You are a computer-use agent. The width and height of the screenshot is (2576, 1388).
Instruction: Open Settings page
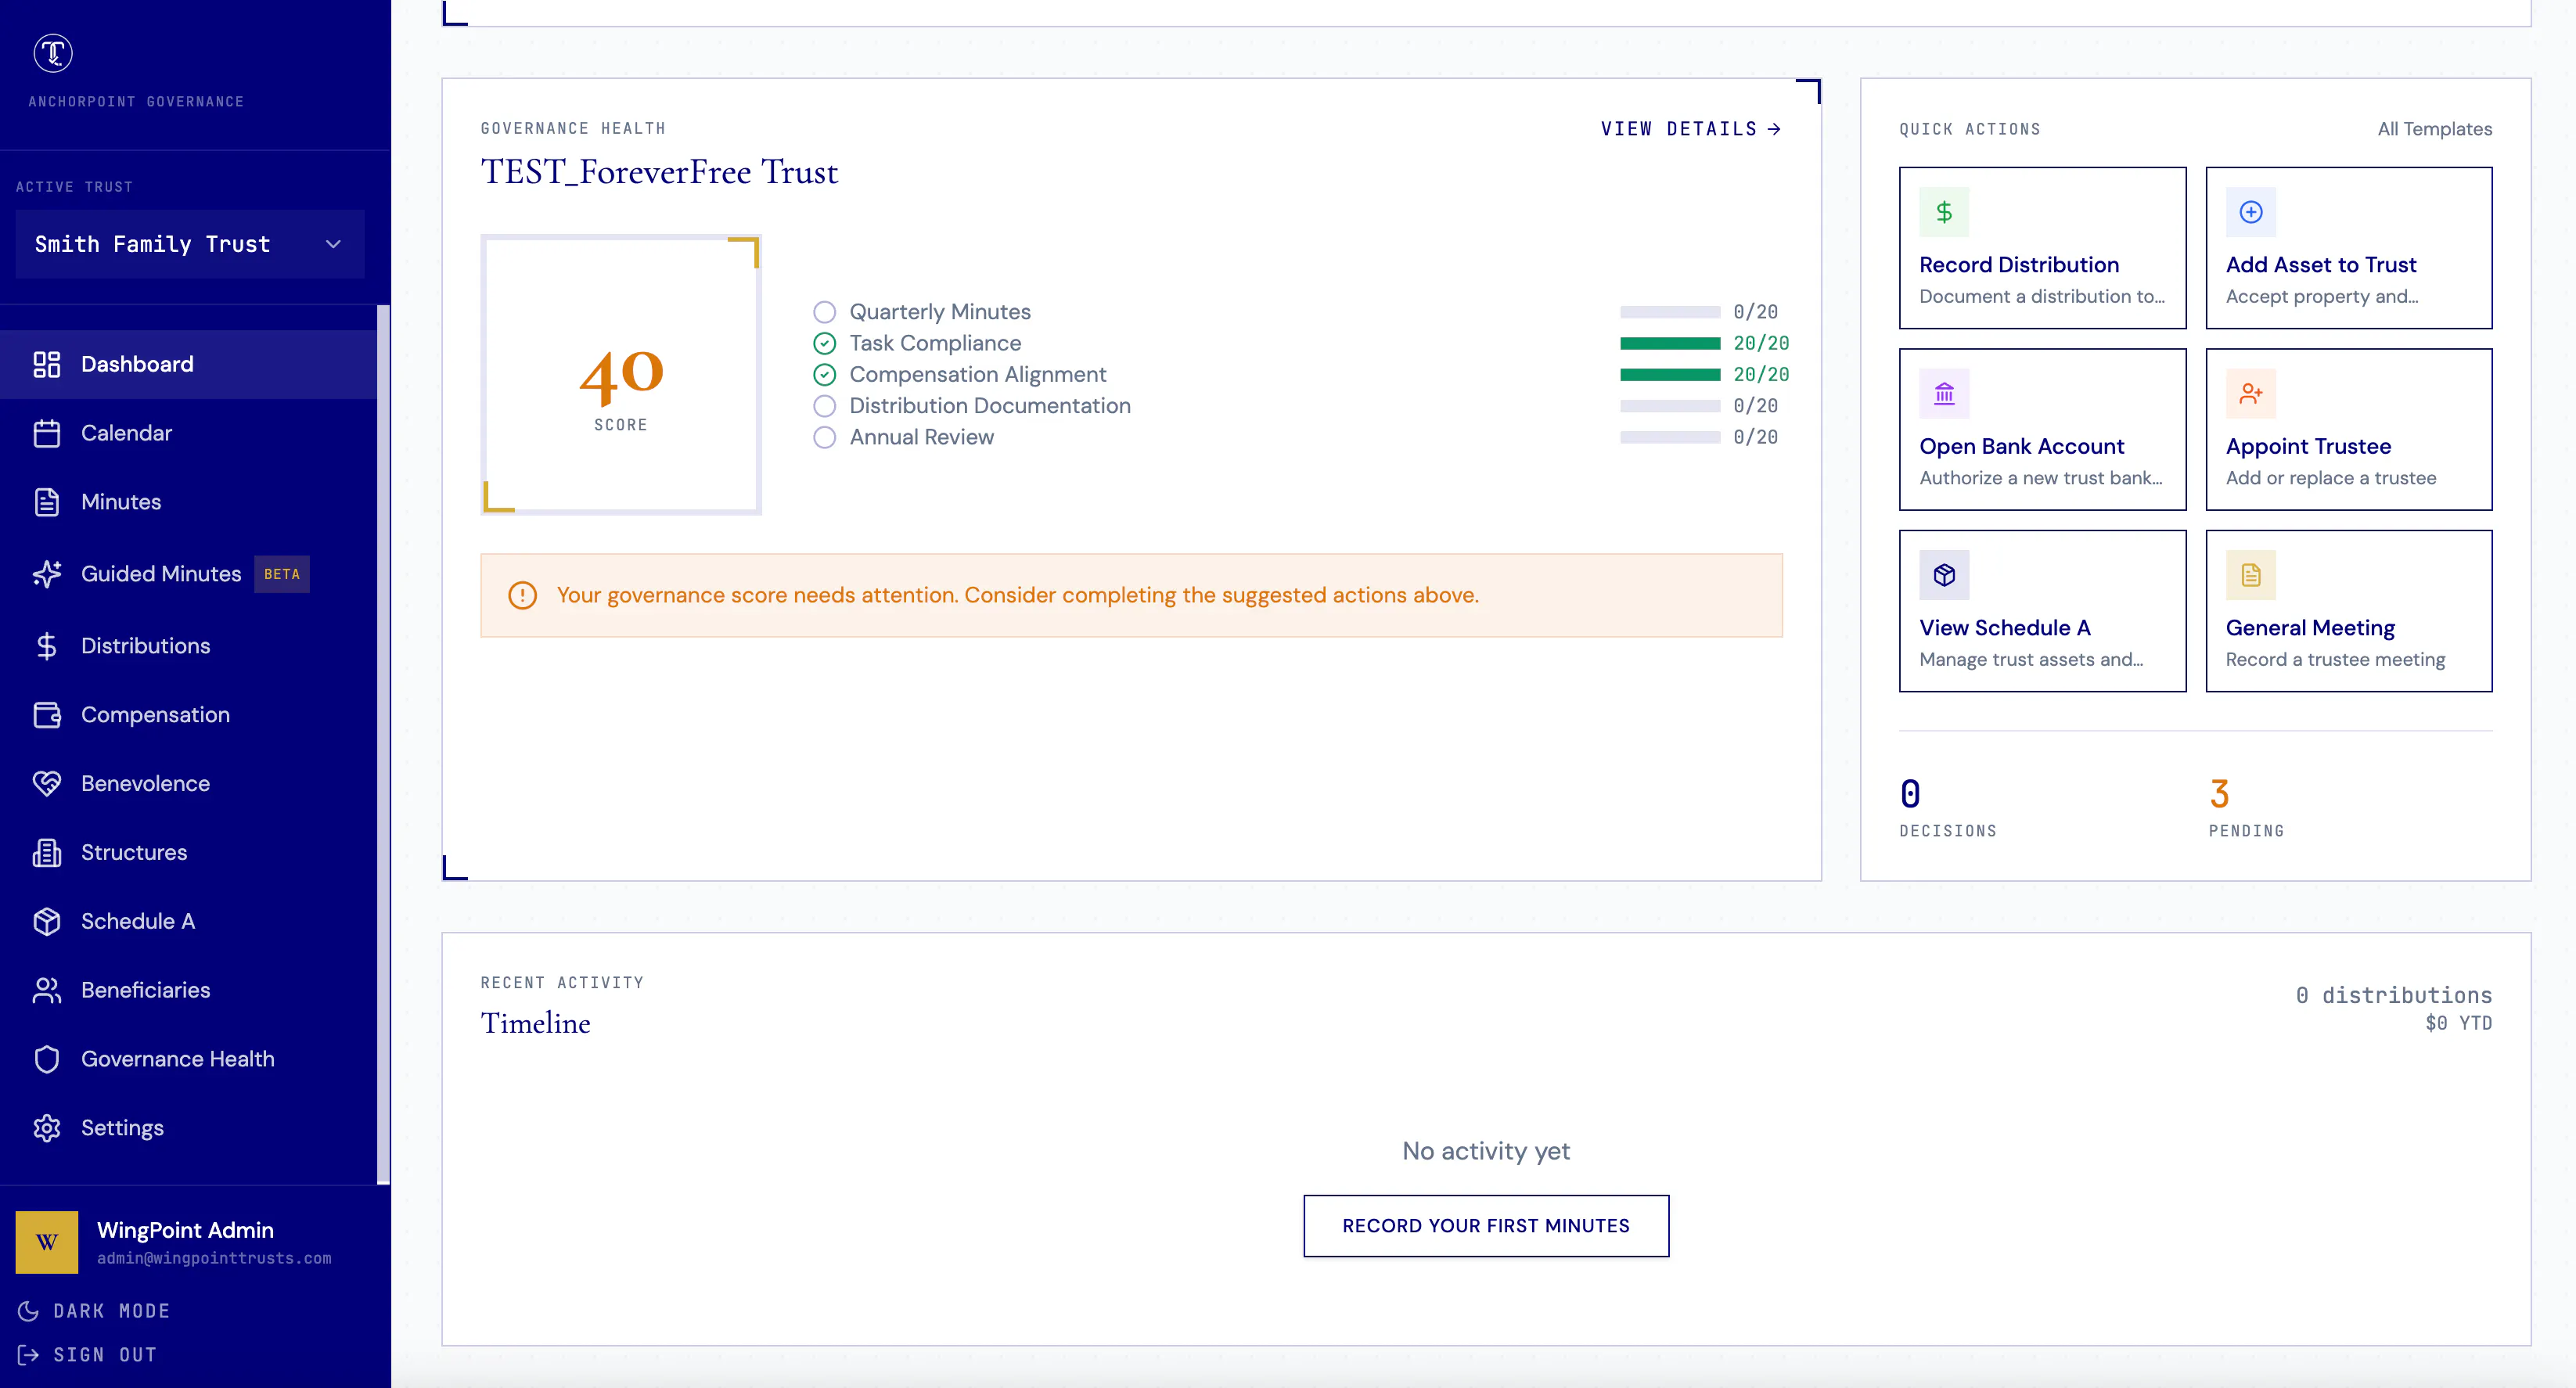pyautogui.click(x=188, y=1128)
